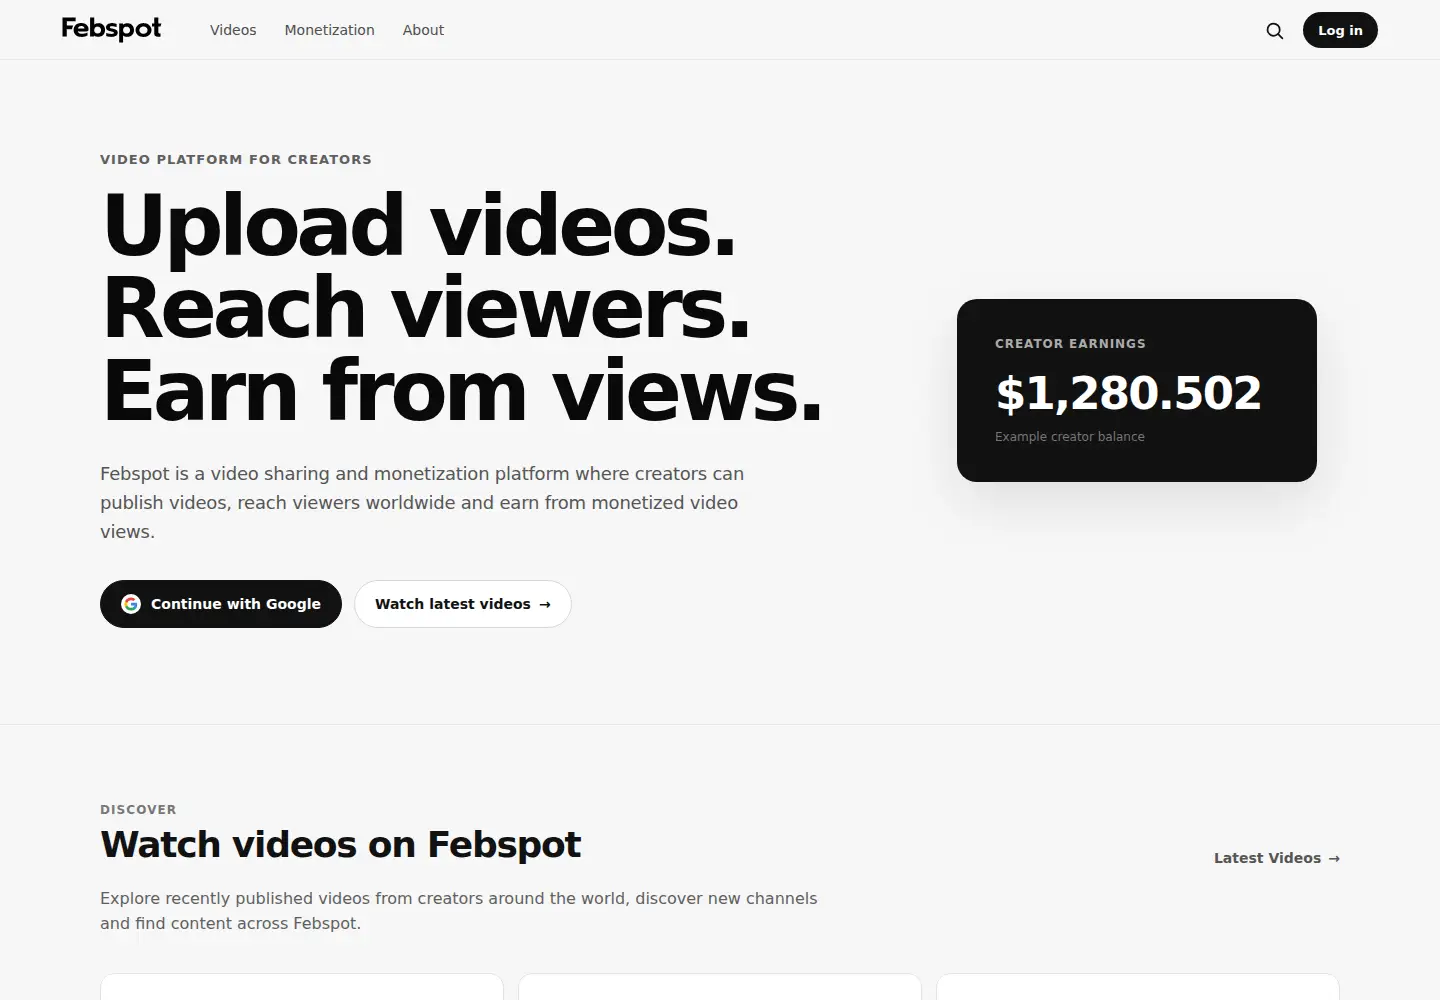
Task: Click the Log in button
Action: (1340, 30)
